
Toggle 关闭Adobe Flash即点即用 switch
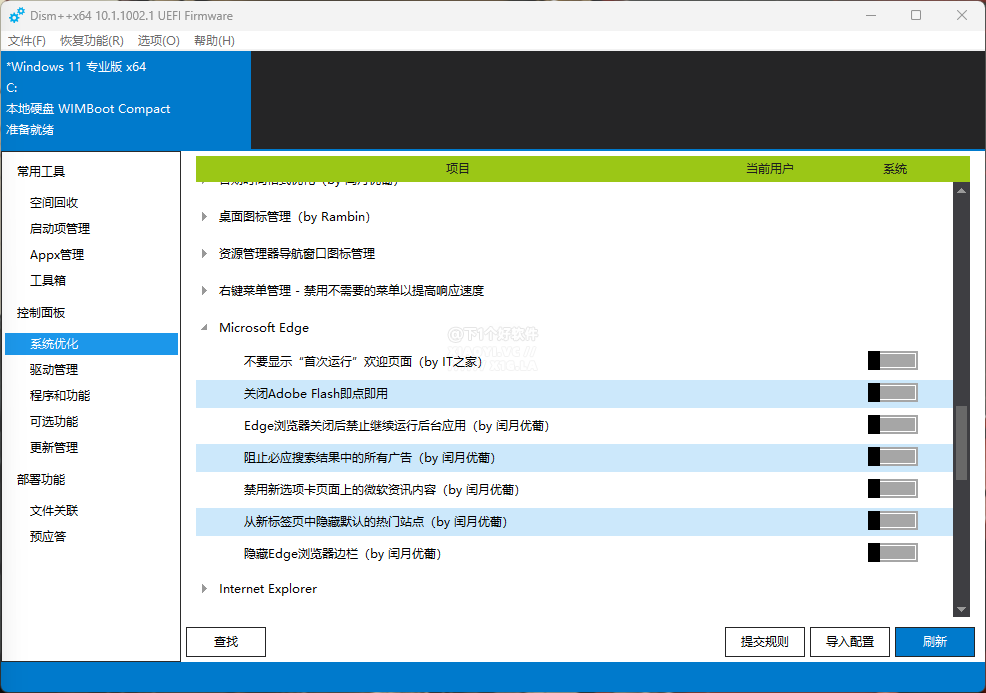pos(892,393)
